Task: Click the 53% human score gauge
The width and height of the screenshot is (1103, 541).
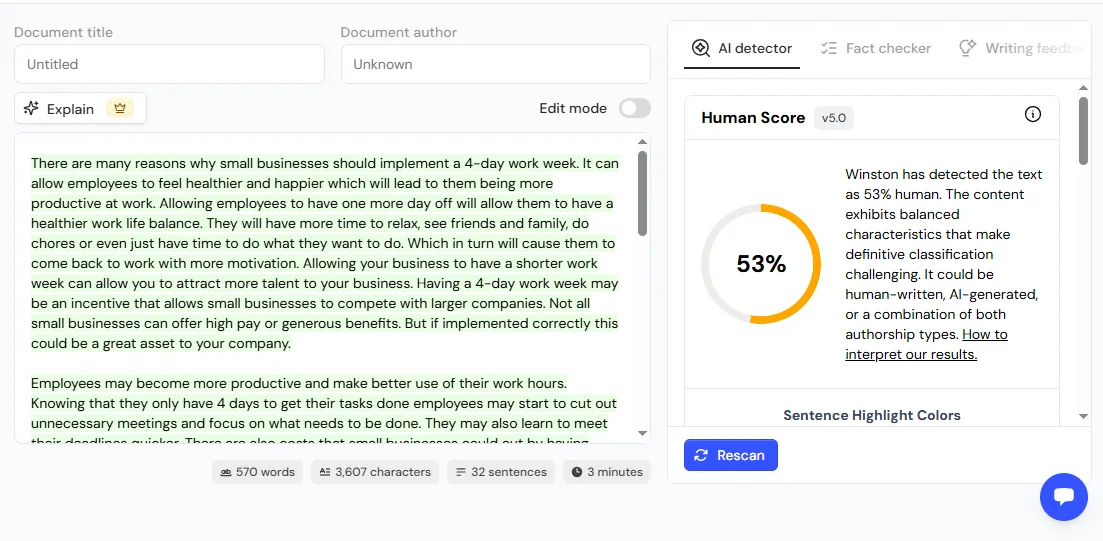Action: 761,264
